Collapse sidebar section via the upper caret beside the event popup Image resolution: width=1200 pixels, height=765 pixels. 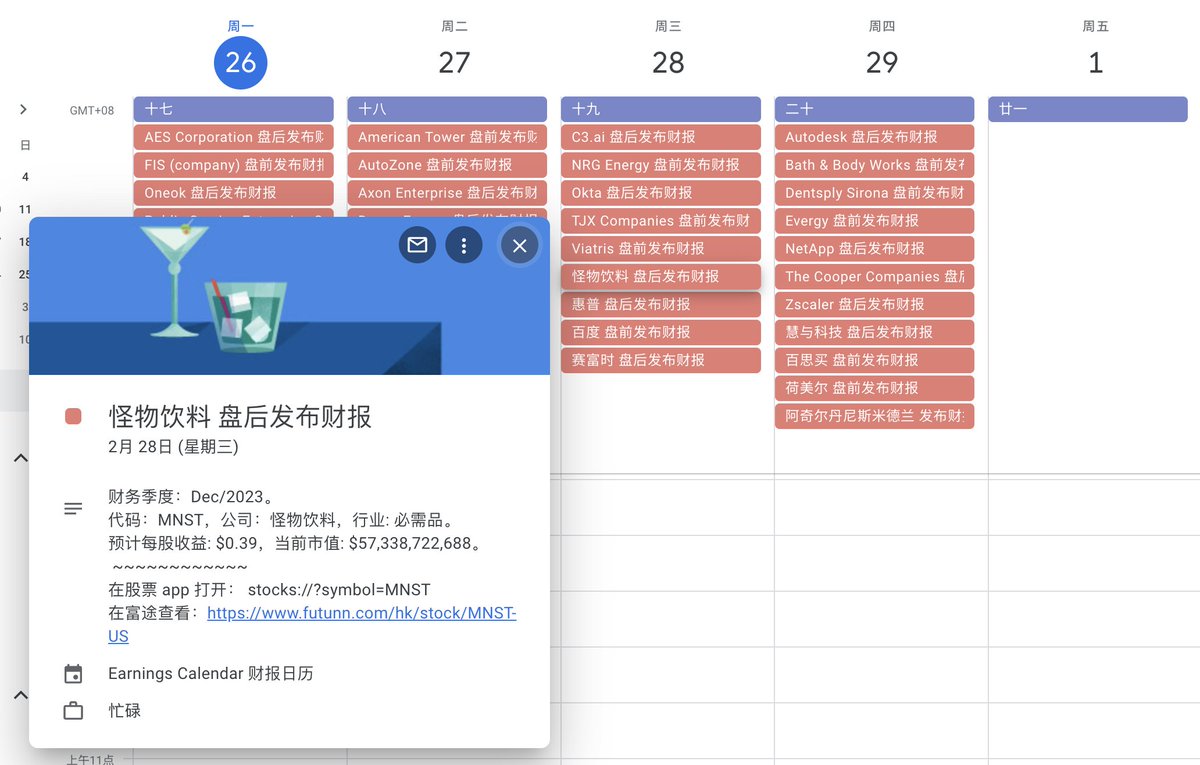20,458
